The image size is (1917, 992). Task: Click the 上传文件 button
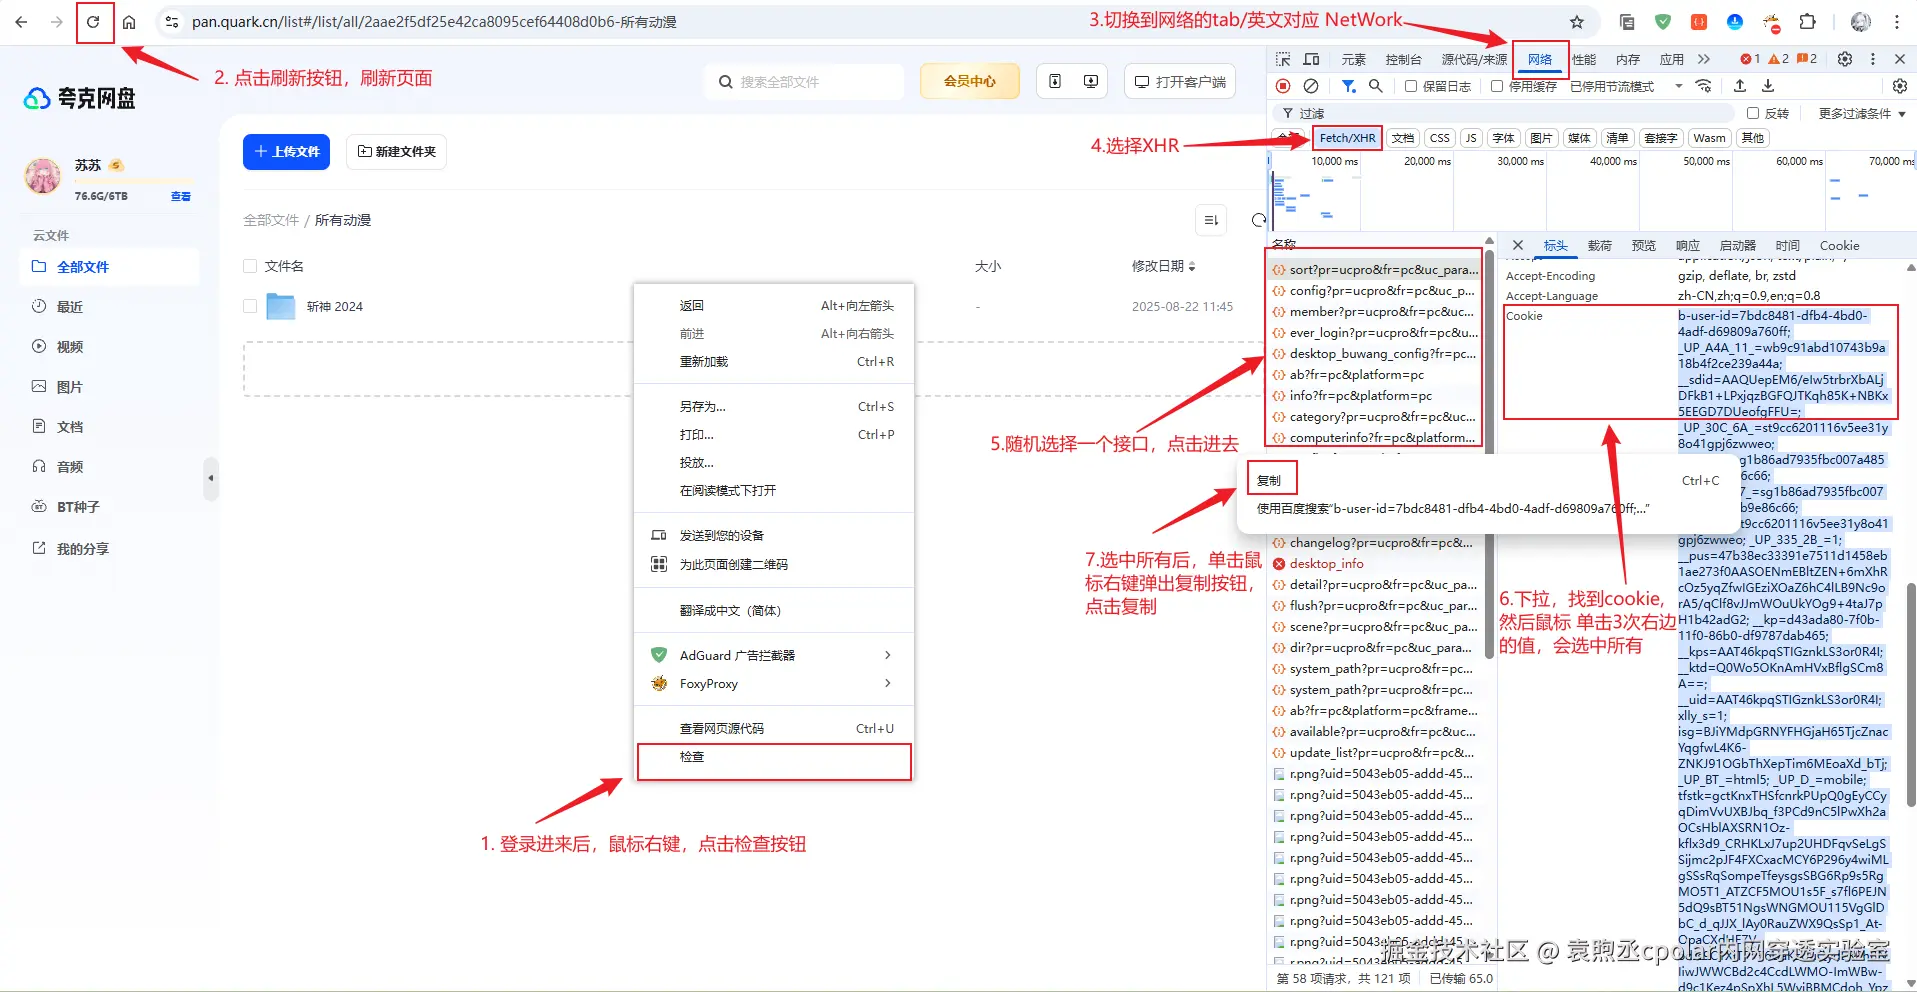(286, 151)
